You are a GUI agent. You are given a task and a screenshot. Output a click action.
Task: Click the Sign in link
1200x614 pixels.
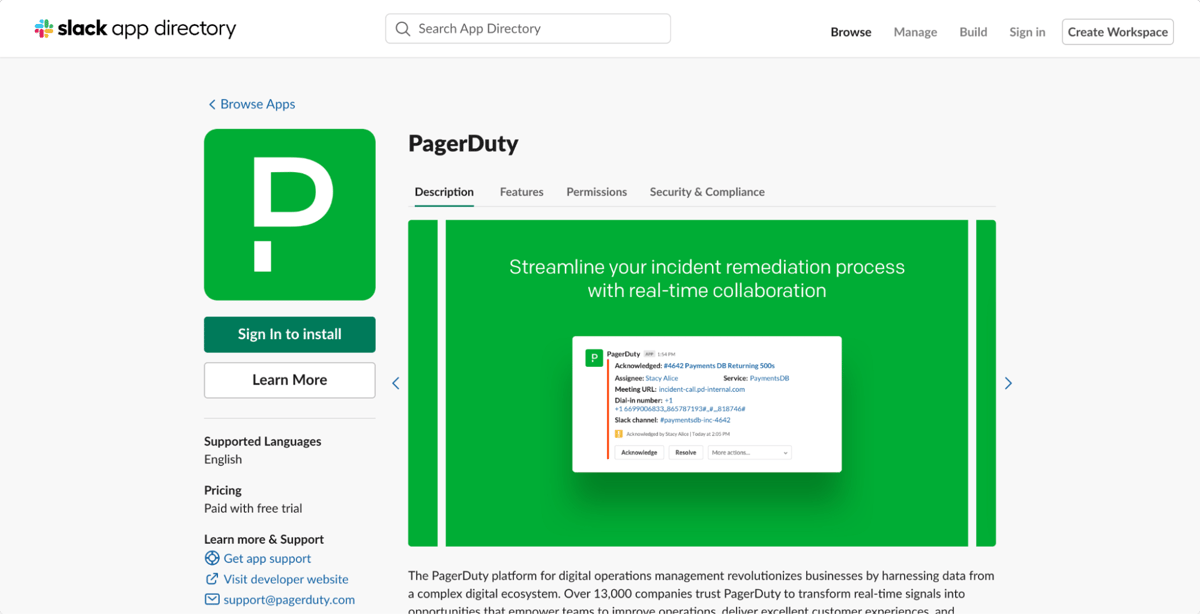tap(1027, 32)
